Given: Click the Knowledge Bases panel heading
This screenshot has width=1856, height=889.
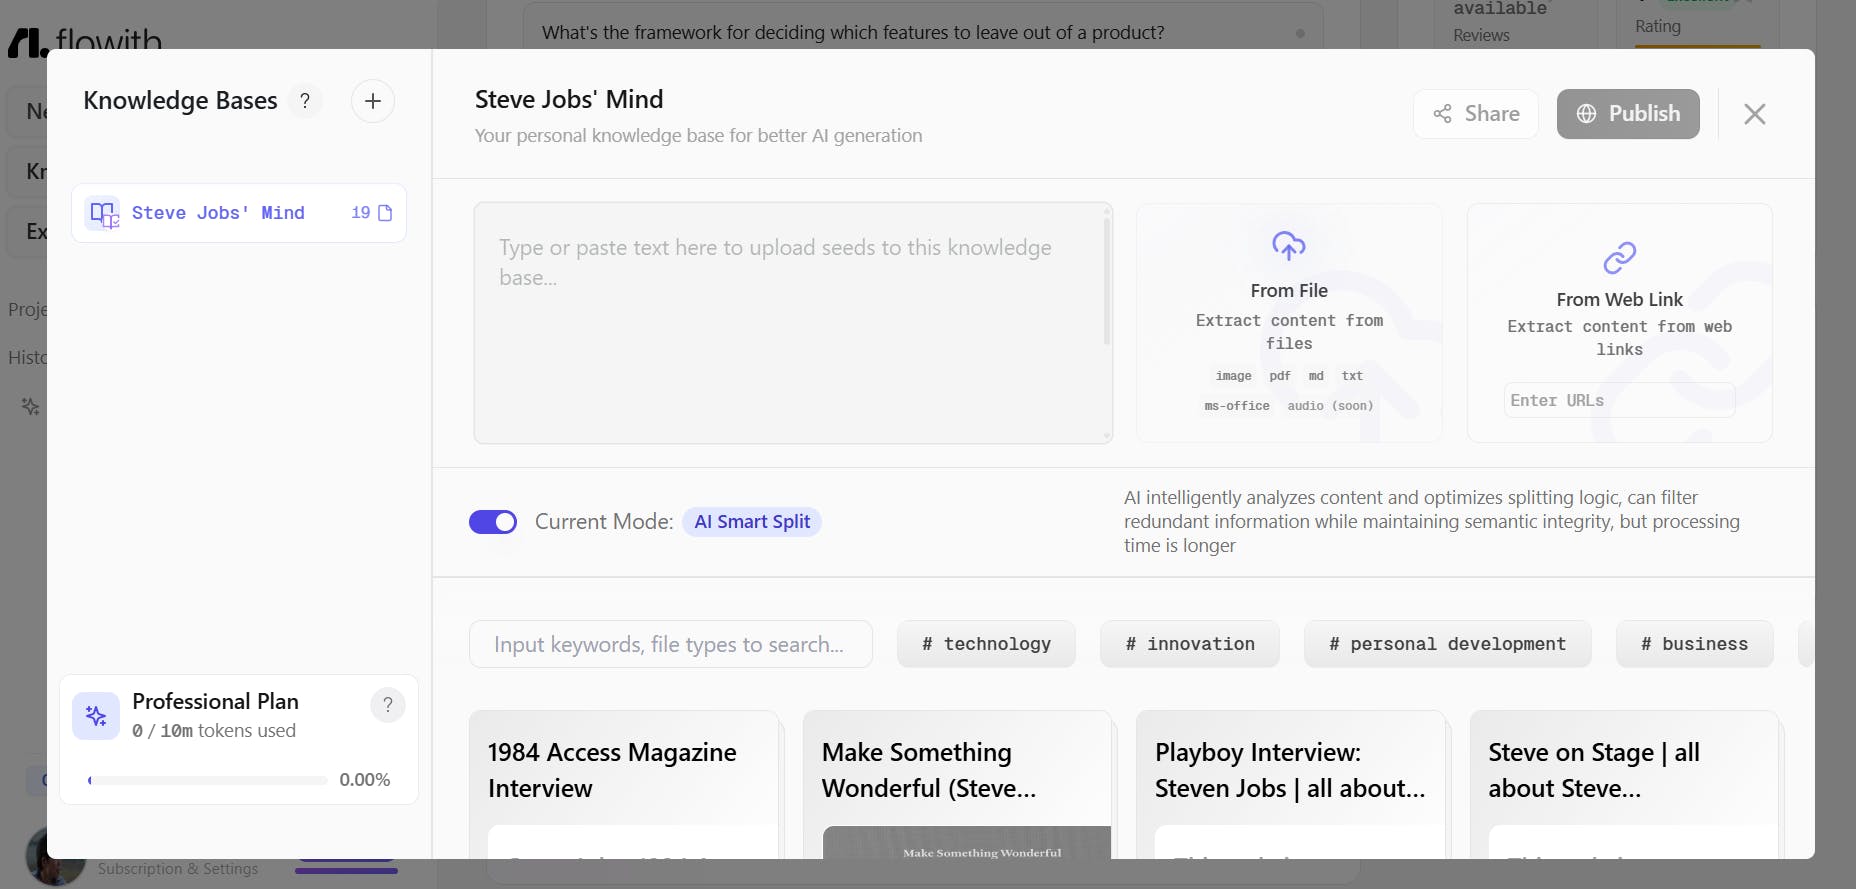Looking at the screenshot, I should coord(180,101).
